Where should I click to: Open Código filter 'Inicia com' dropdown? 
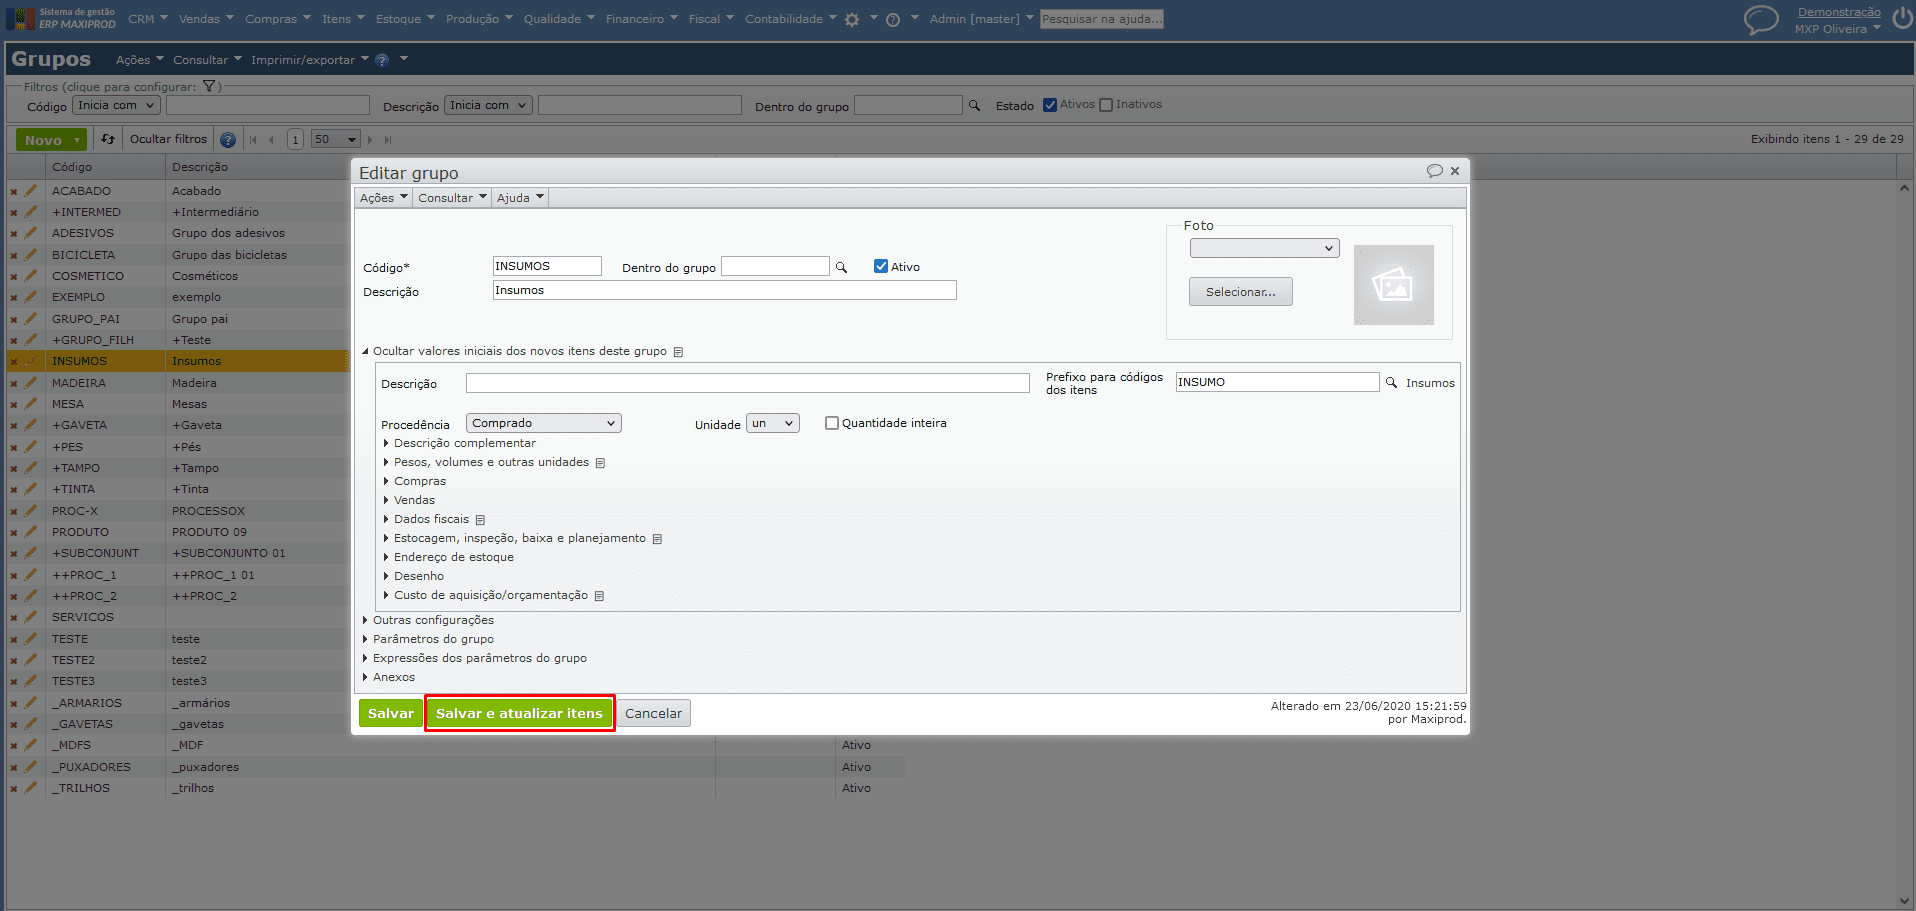coord(116,105)
